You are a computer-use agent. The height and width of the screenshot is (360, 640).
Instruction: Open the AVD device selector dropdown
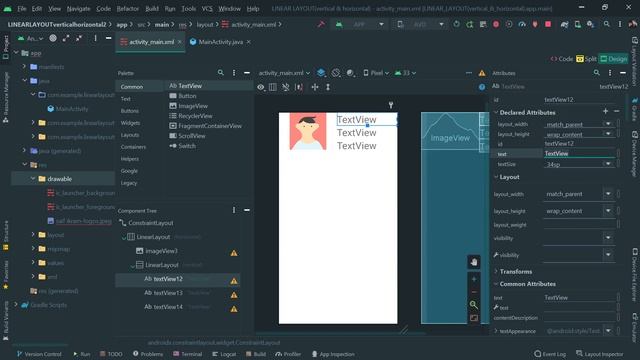tap(420, 24)
